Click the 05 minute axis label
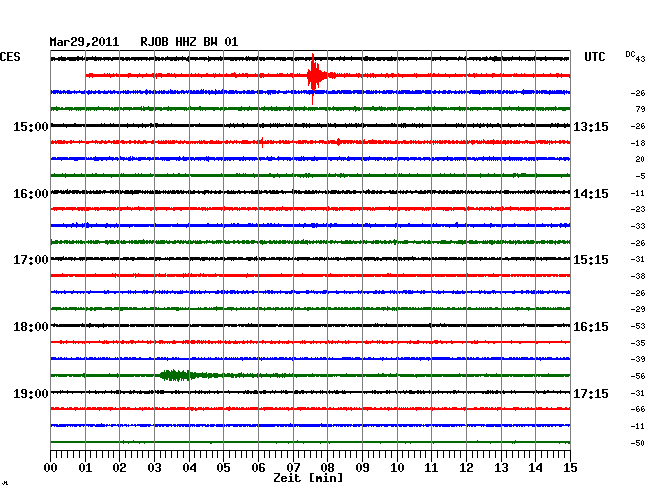650x494 pixels. pos(223,468)
